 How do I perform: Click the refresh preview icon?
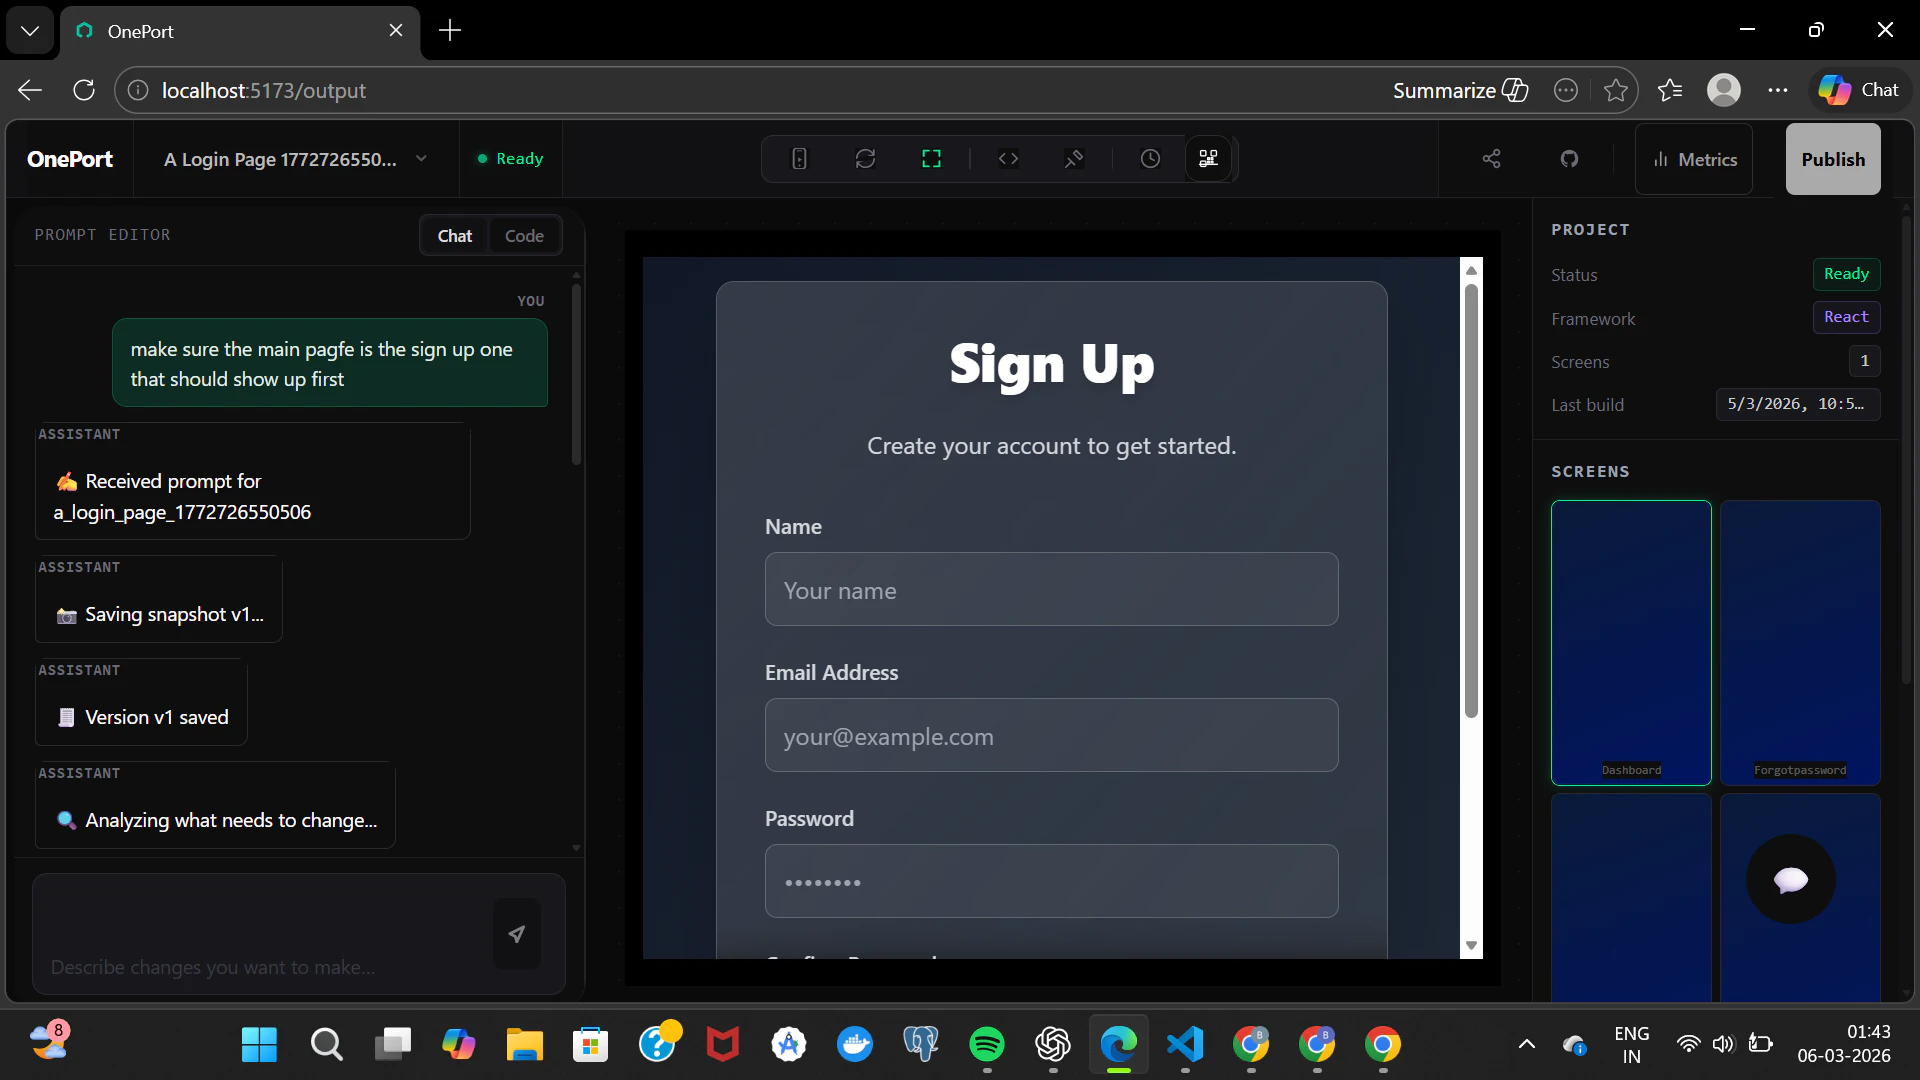click(x=865, y=159)
